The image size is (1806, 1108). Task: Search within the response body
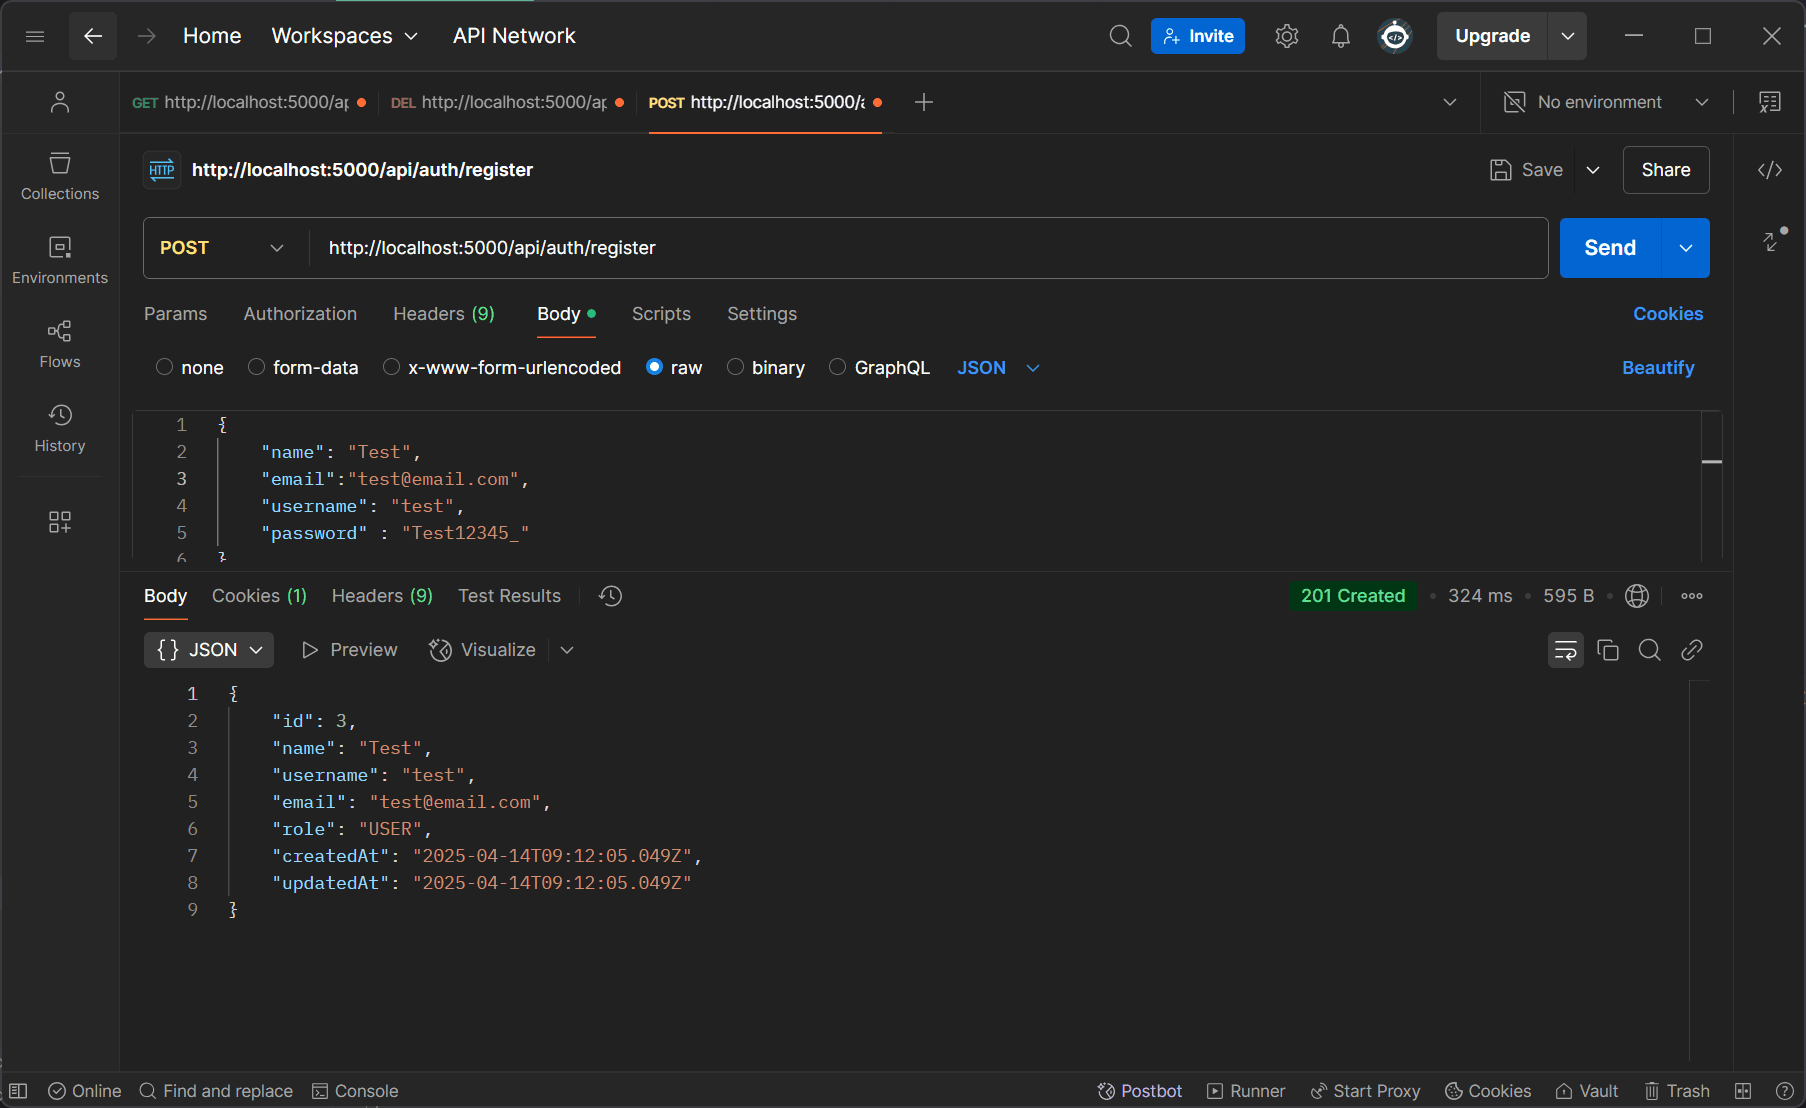click(x=1650, y=650)
